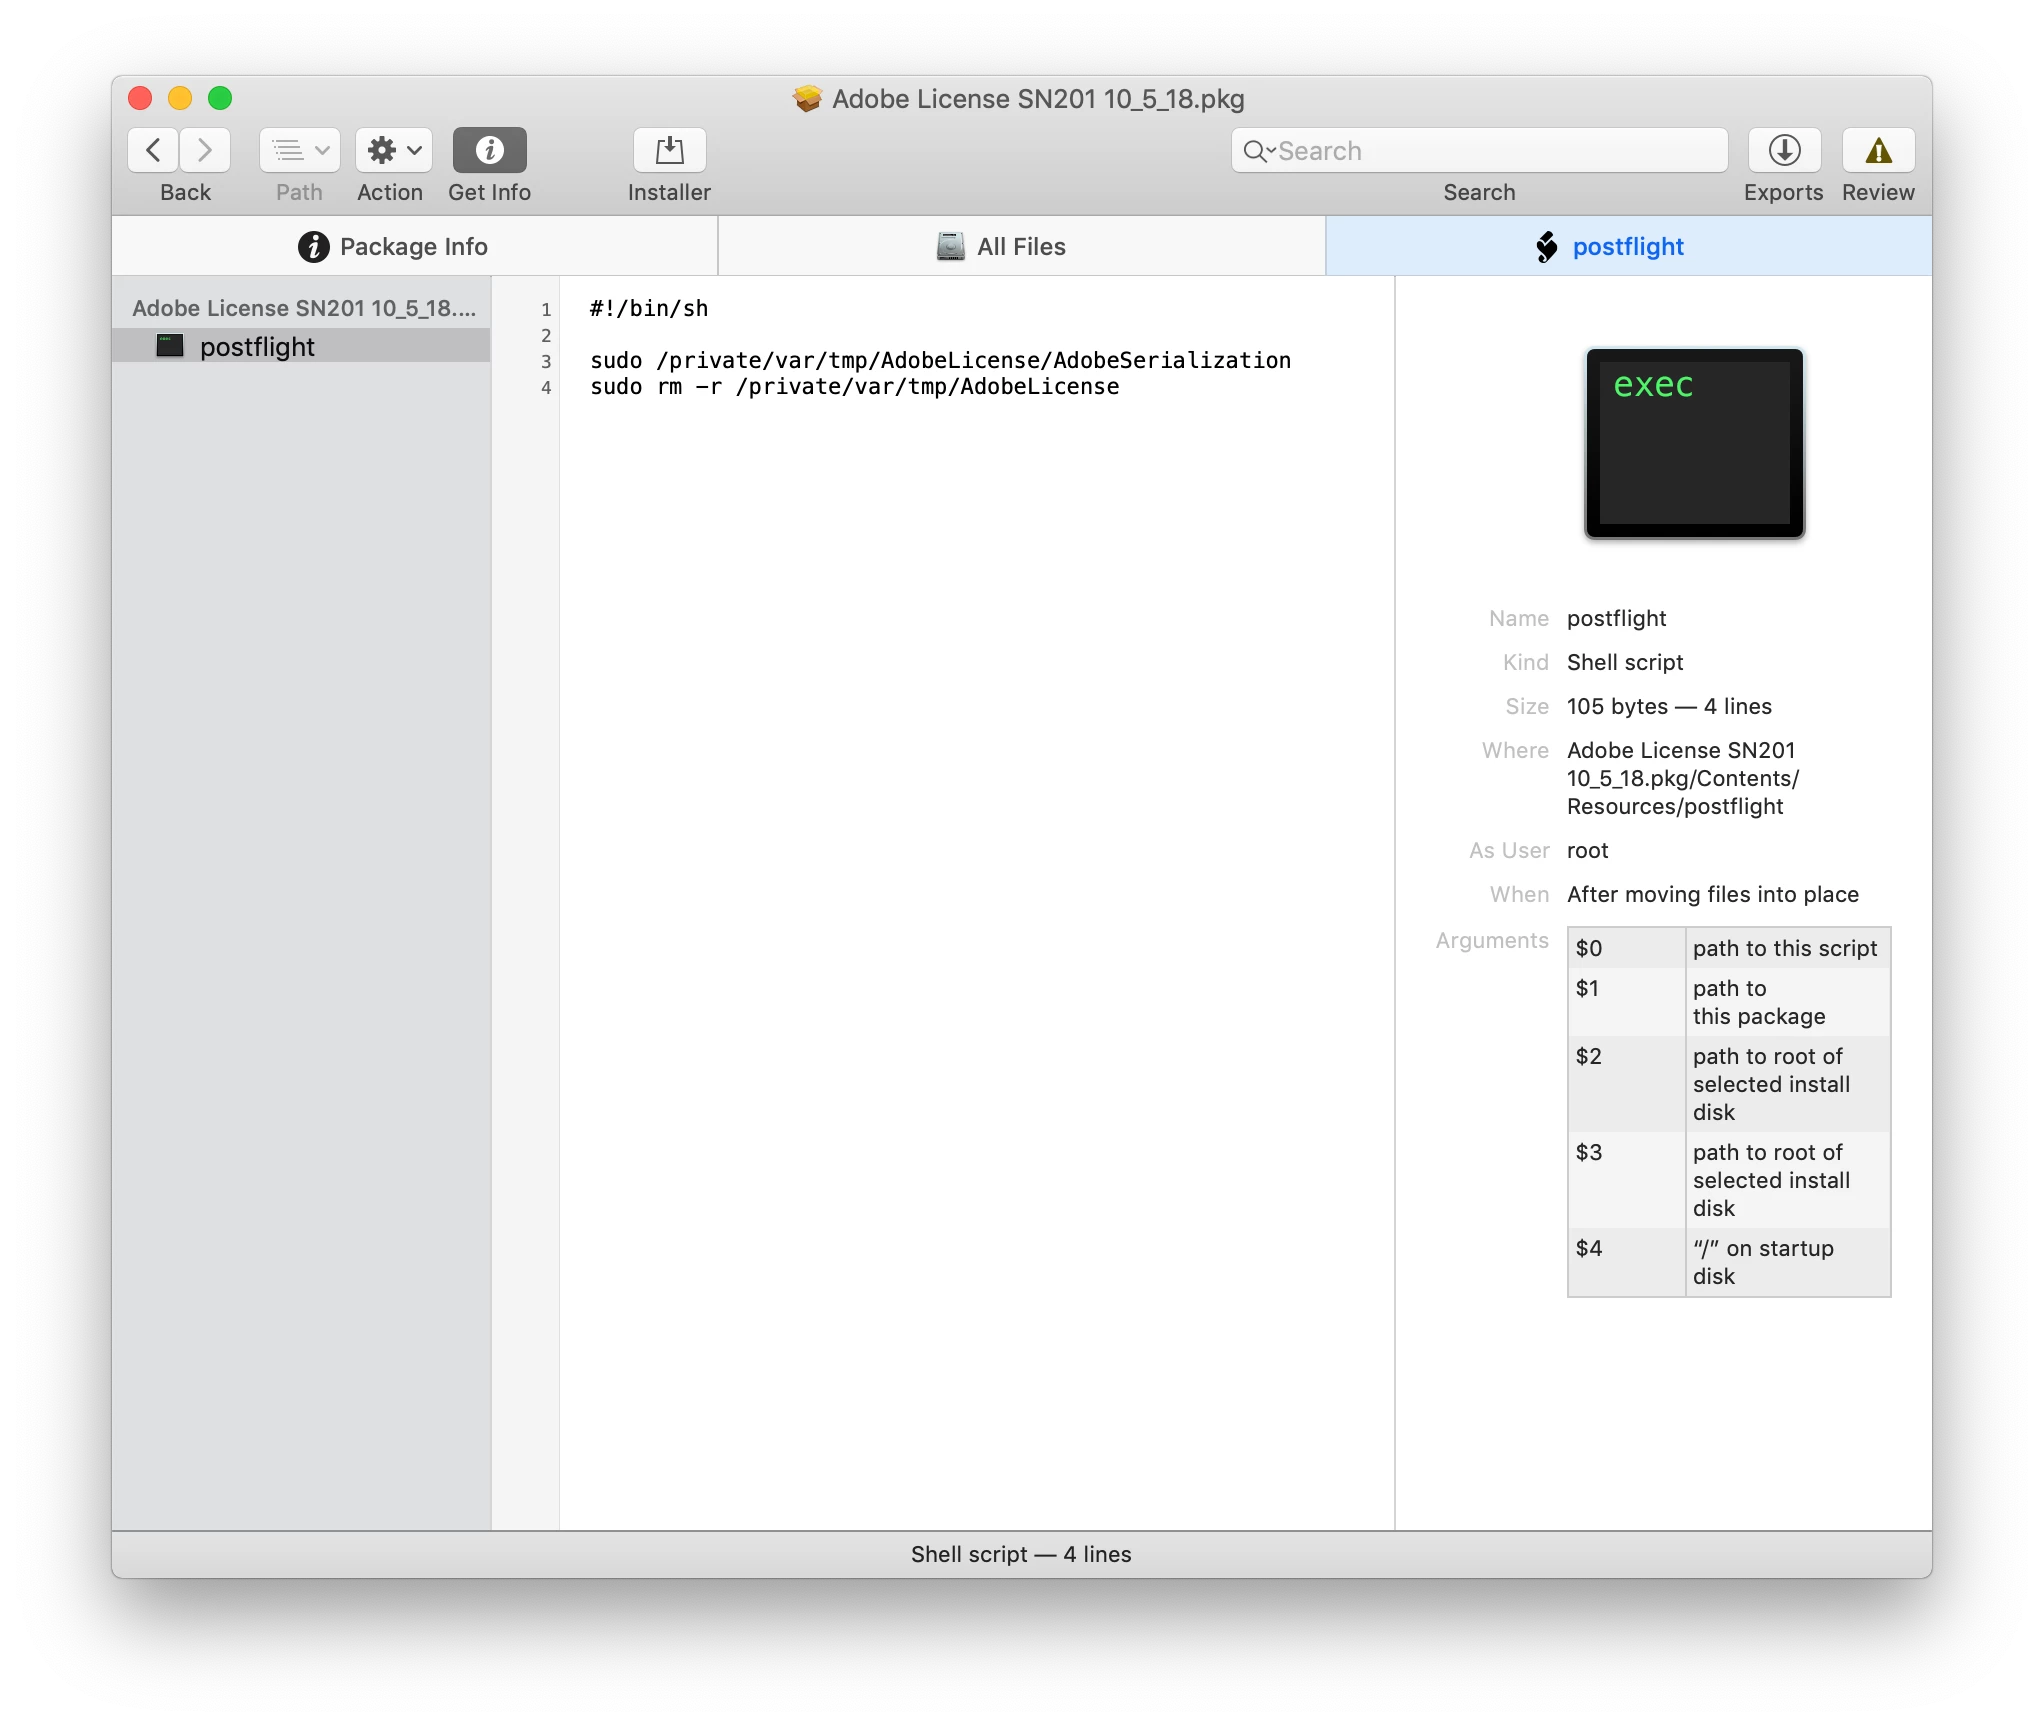Click 'After moving files into place' text
2044x1726 pixels.
click(x=1713, y=894)
